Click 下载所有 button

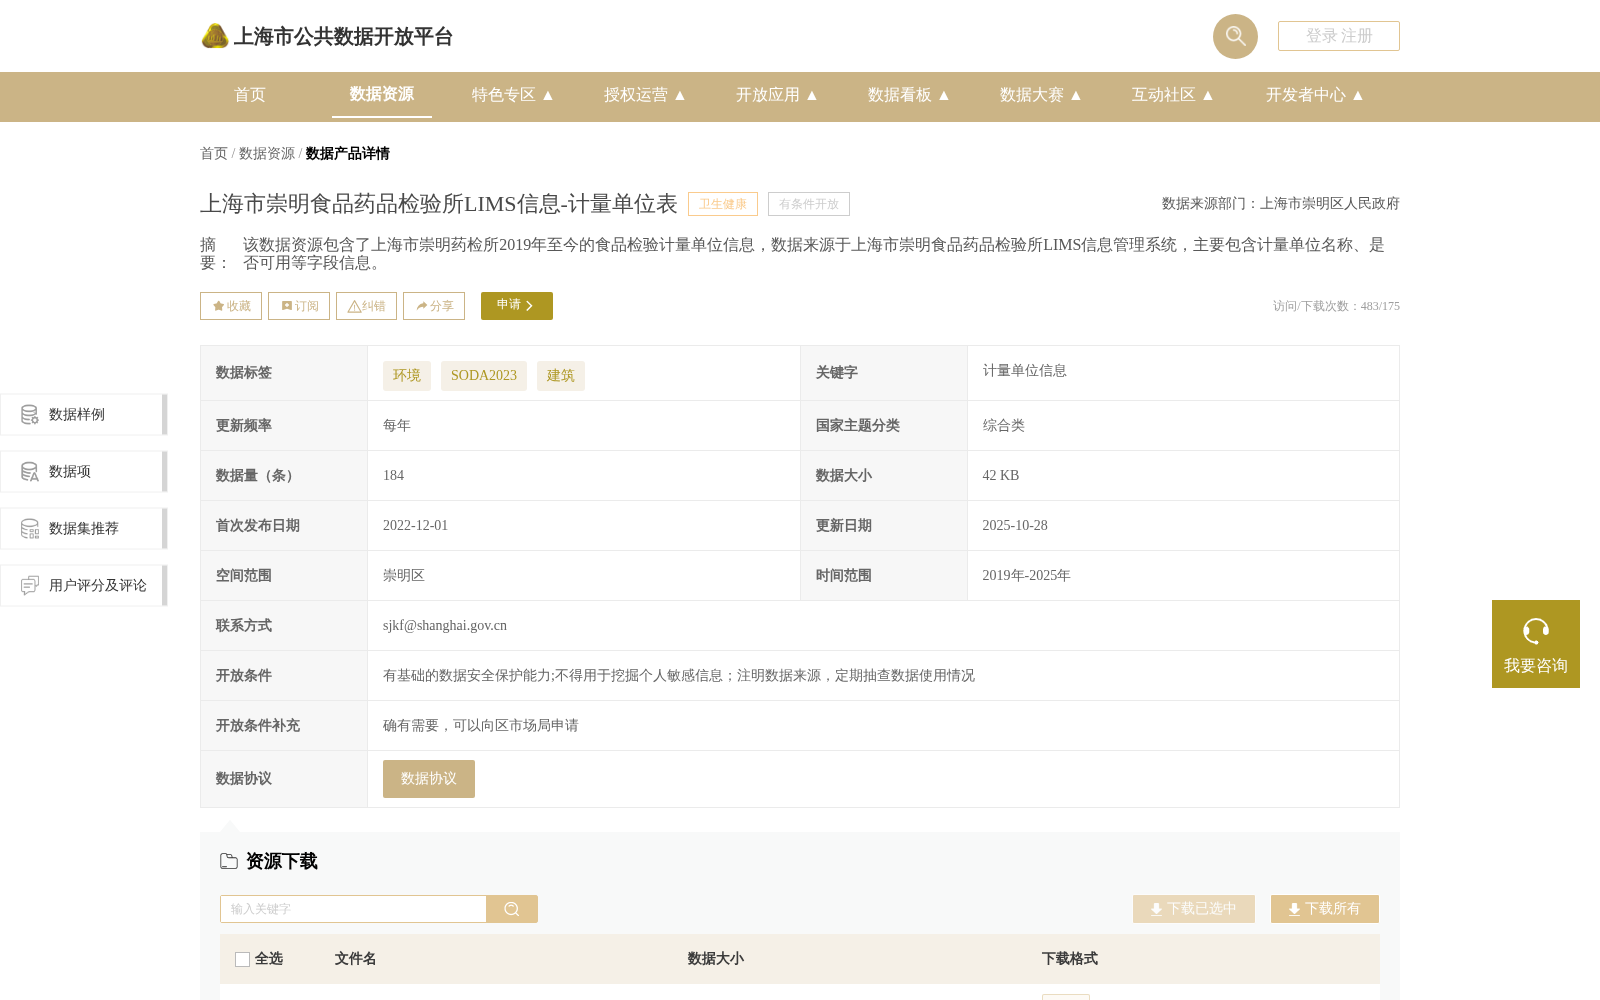(1325, 909)
